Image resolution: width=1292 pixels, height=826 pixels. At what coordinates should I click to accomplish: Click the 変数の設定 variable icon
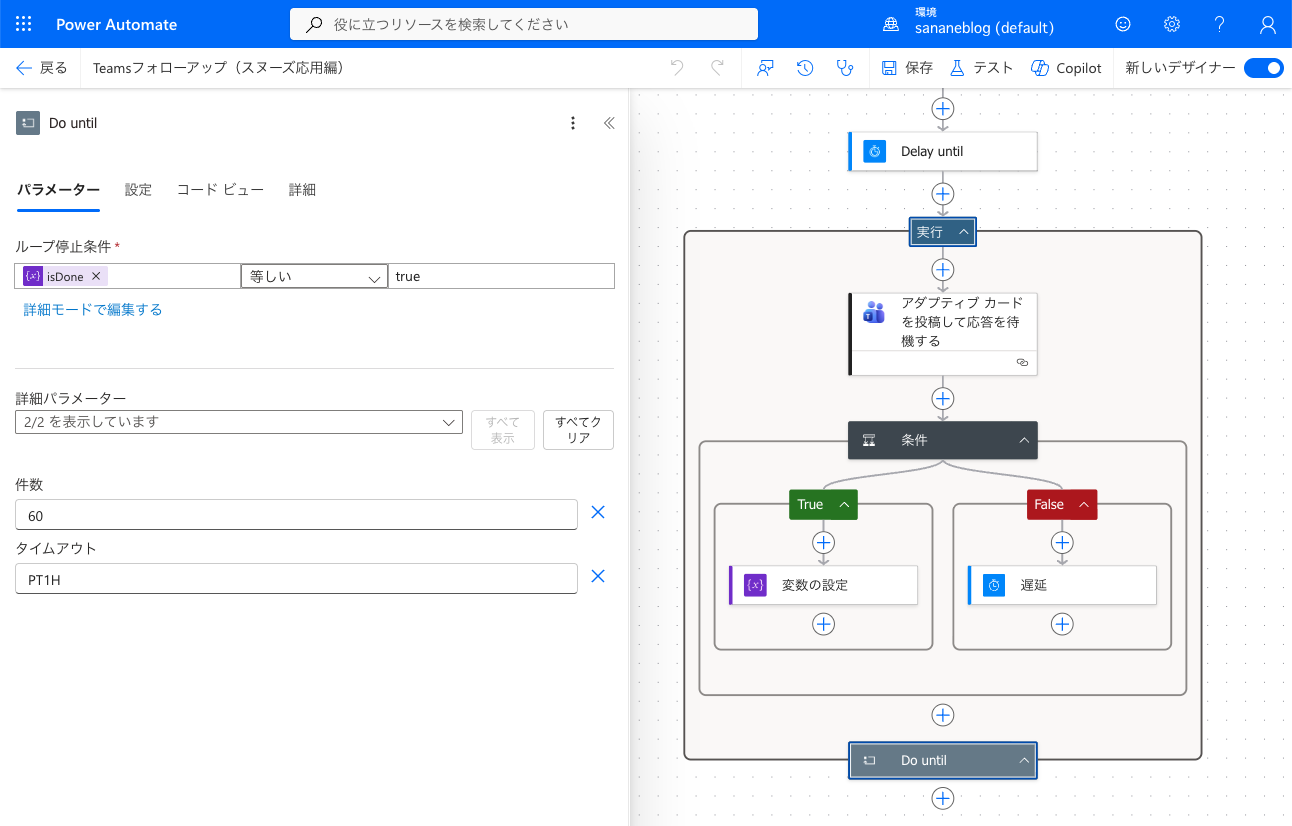[755, 585]
